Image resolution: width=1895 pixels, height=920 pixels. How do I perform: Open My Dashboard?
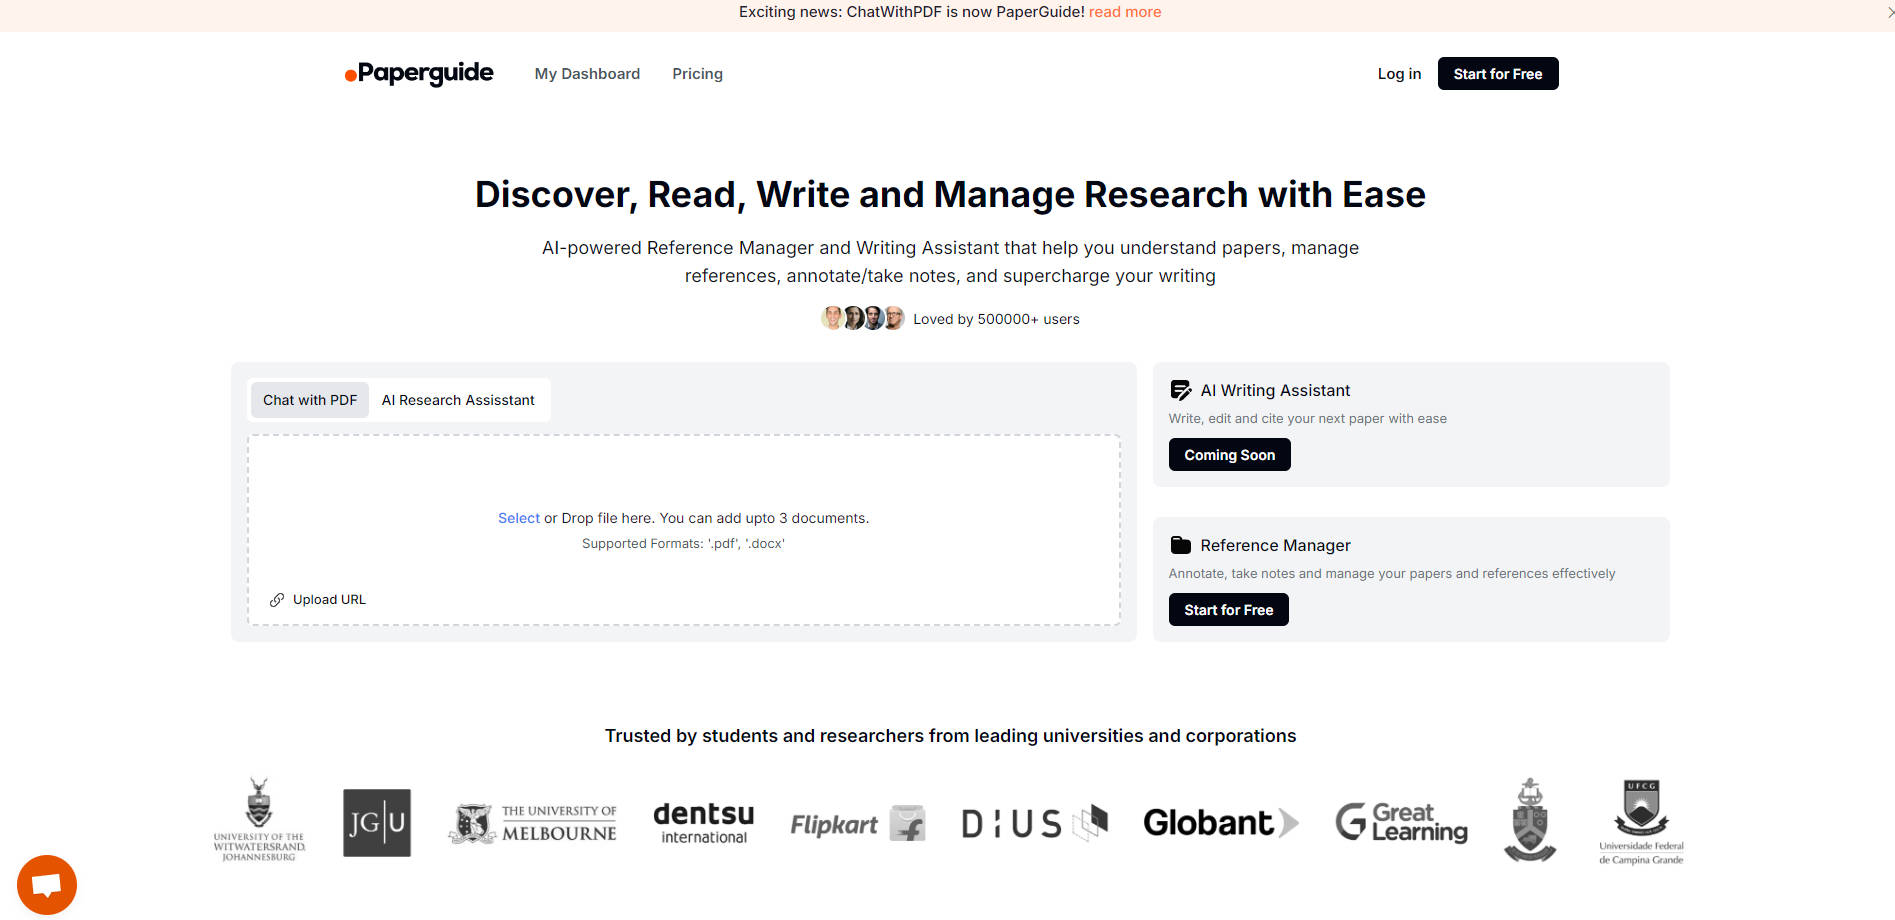tap(587, 73)
